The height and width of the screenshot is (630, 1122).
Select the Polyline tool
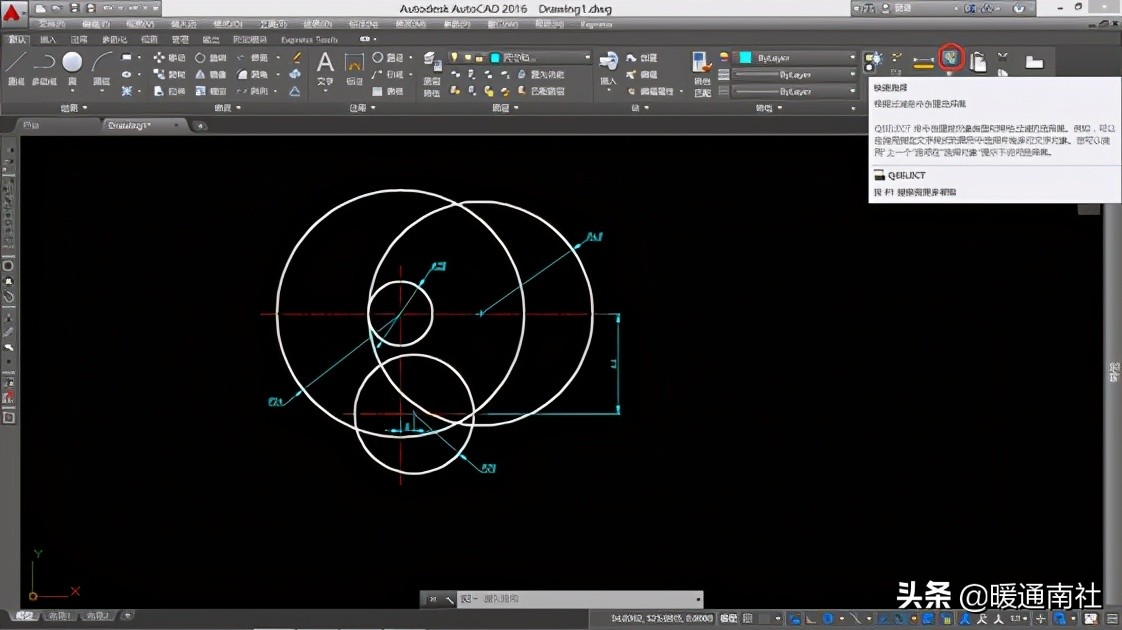[x=44, y=65]
